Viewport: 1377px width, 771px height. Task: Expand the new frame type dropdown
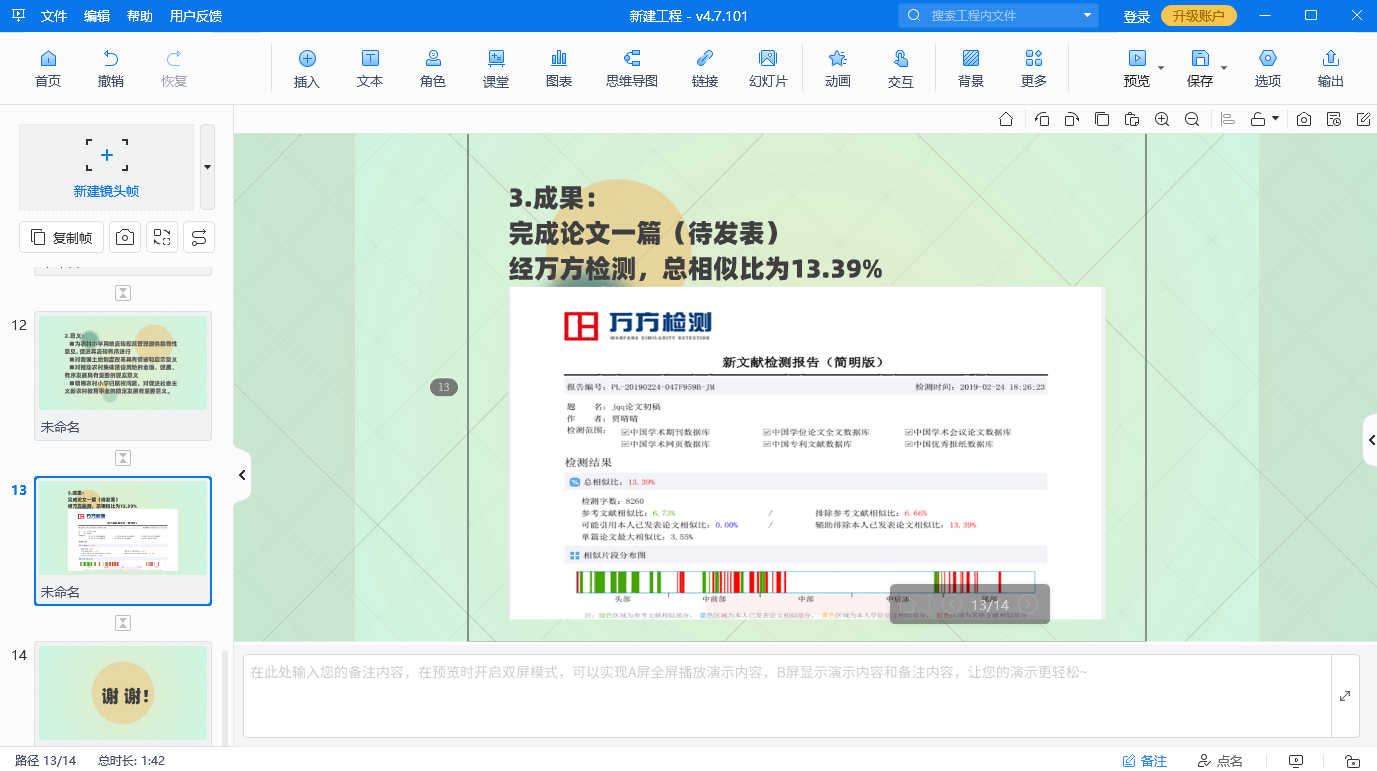tap(207, 167)
